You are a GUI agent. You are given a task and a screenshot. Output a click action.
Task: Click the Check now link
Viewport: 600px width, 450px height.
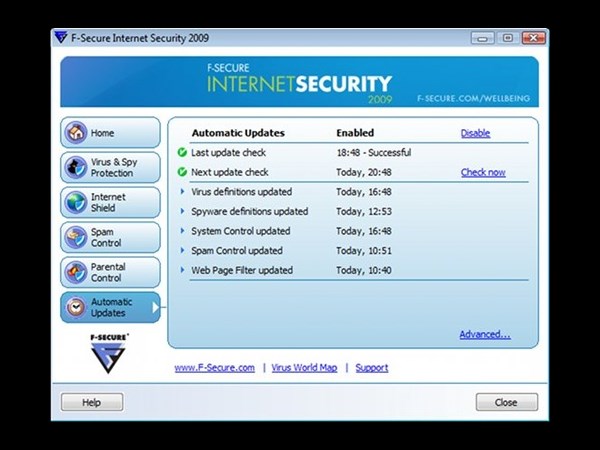tap(483, 172)
